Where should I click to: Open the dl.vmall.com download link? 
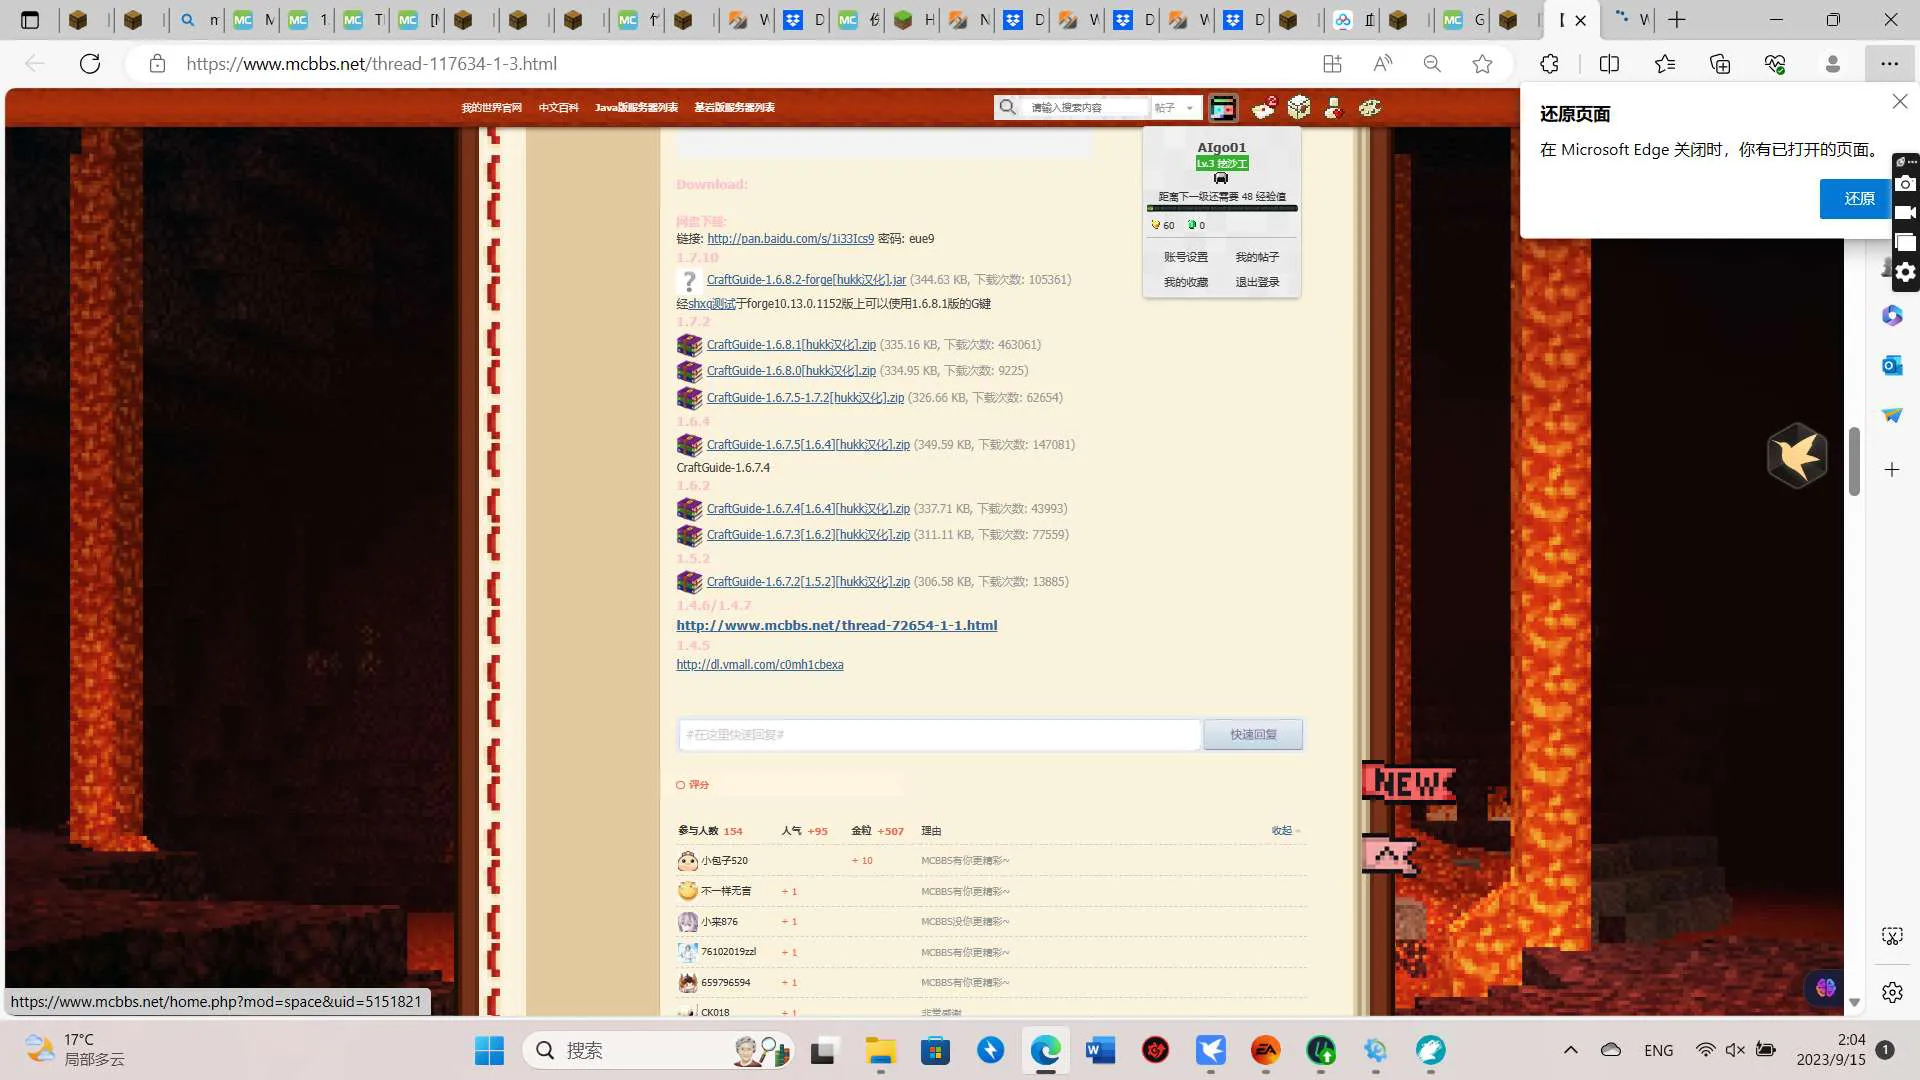[759, 665]
